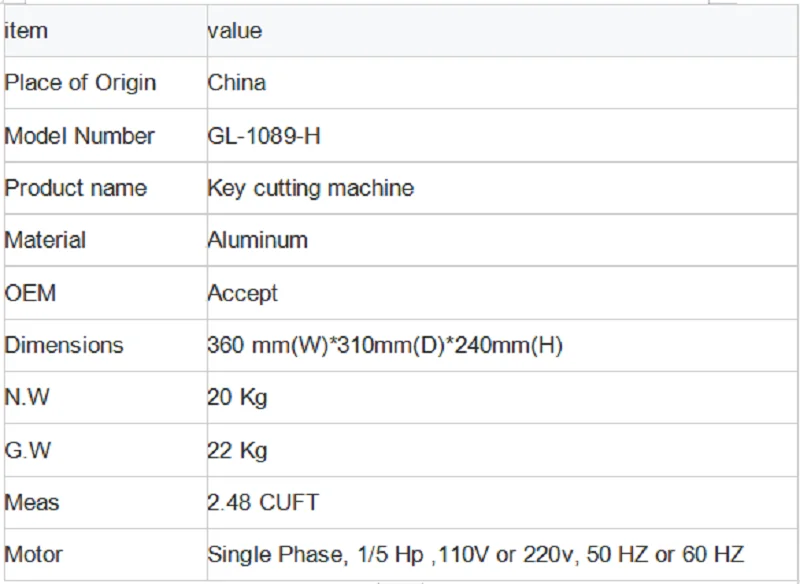The image size is (800, 584).
Task: Click the 'China' value cell
Action: [x=237, y=83]
